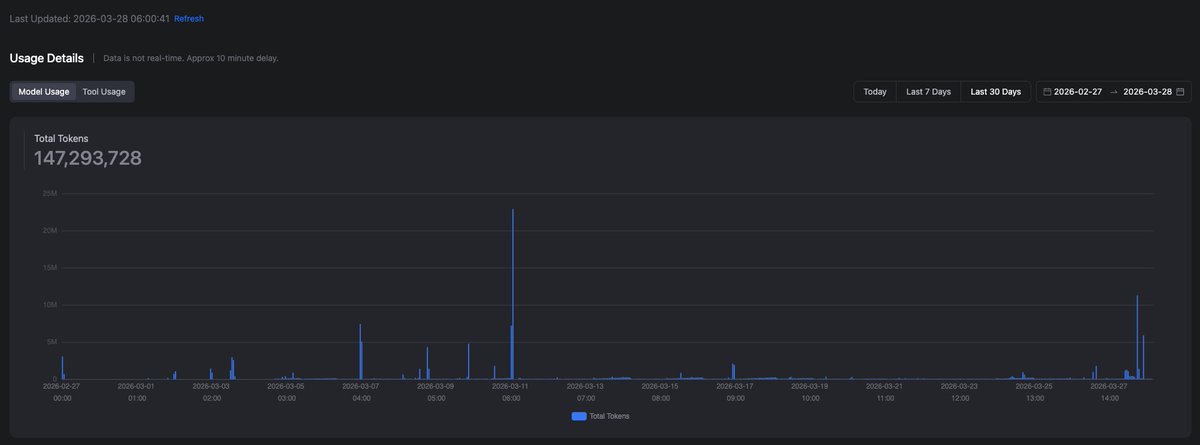Viewport: 1200px width, 445px height.
Task: Click the 147,293,728 total tokens value
Action: click(88, 157)
